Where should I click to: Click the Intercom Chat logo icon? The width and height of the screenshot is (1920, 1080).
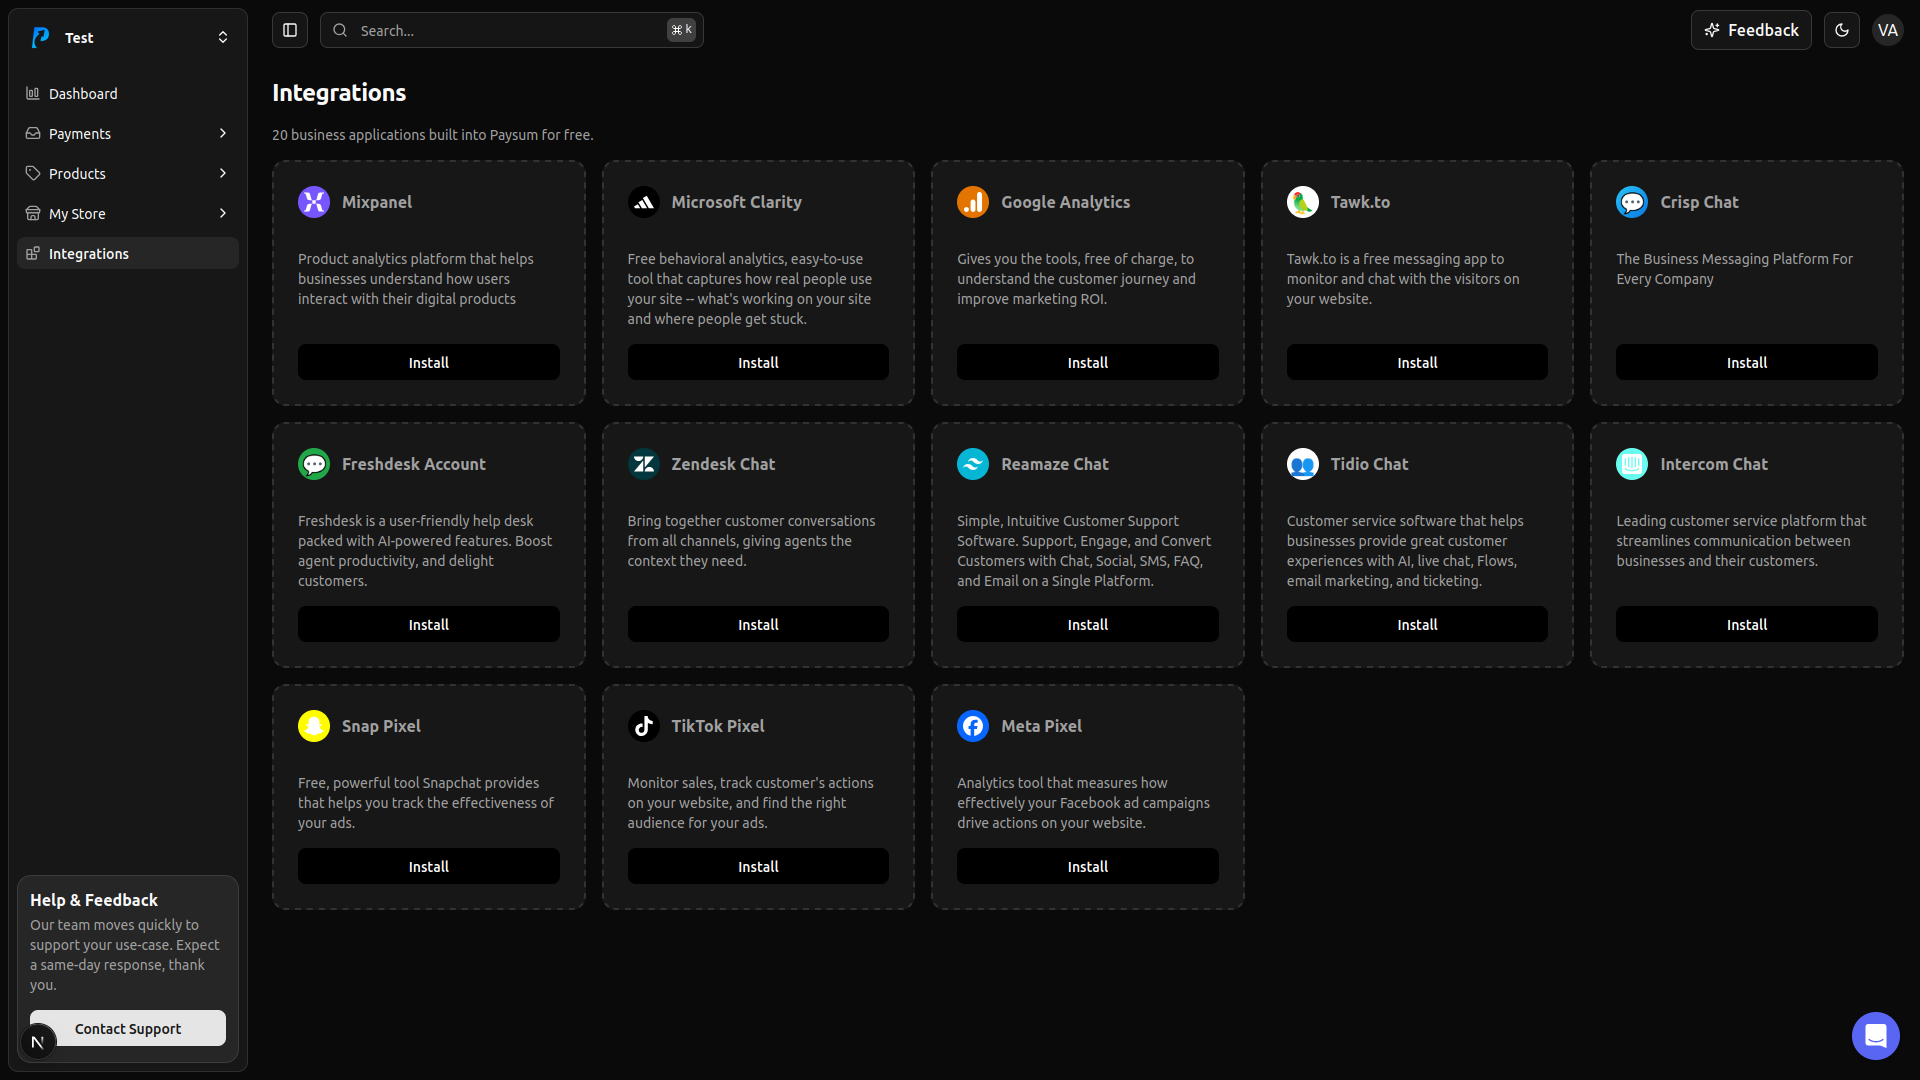[1632, 464]
